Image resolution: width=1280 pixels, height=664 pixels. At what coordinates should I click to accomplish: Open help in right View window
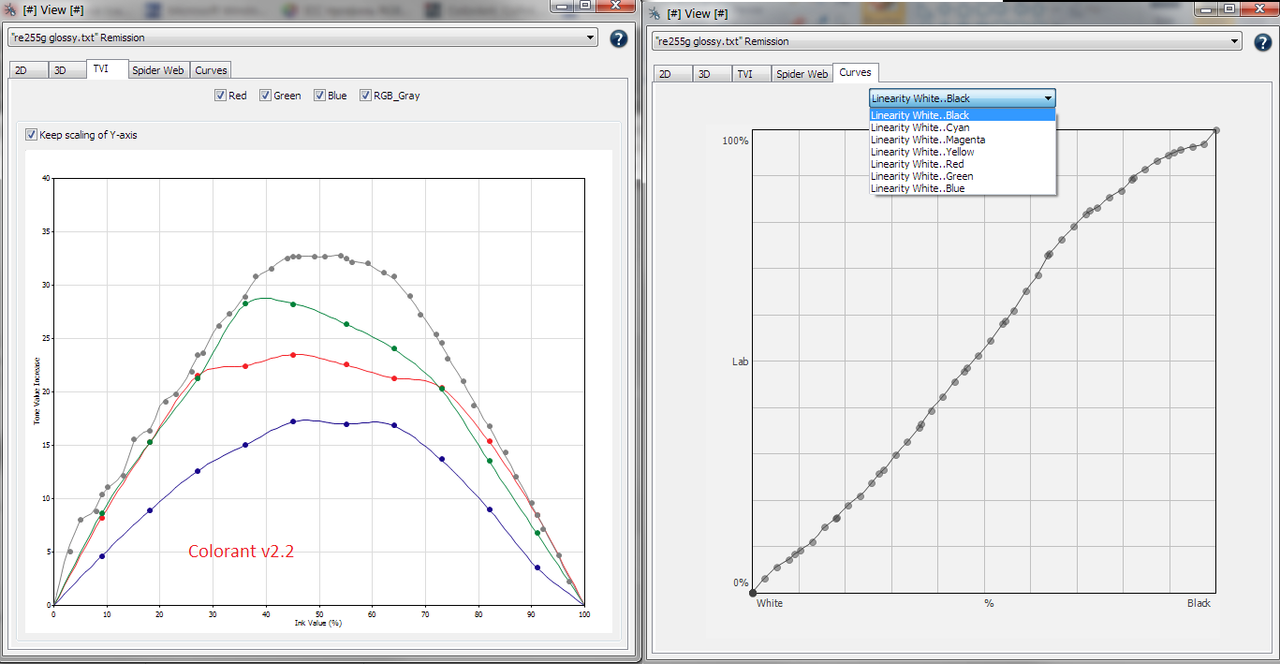pos(1261,41)
